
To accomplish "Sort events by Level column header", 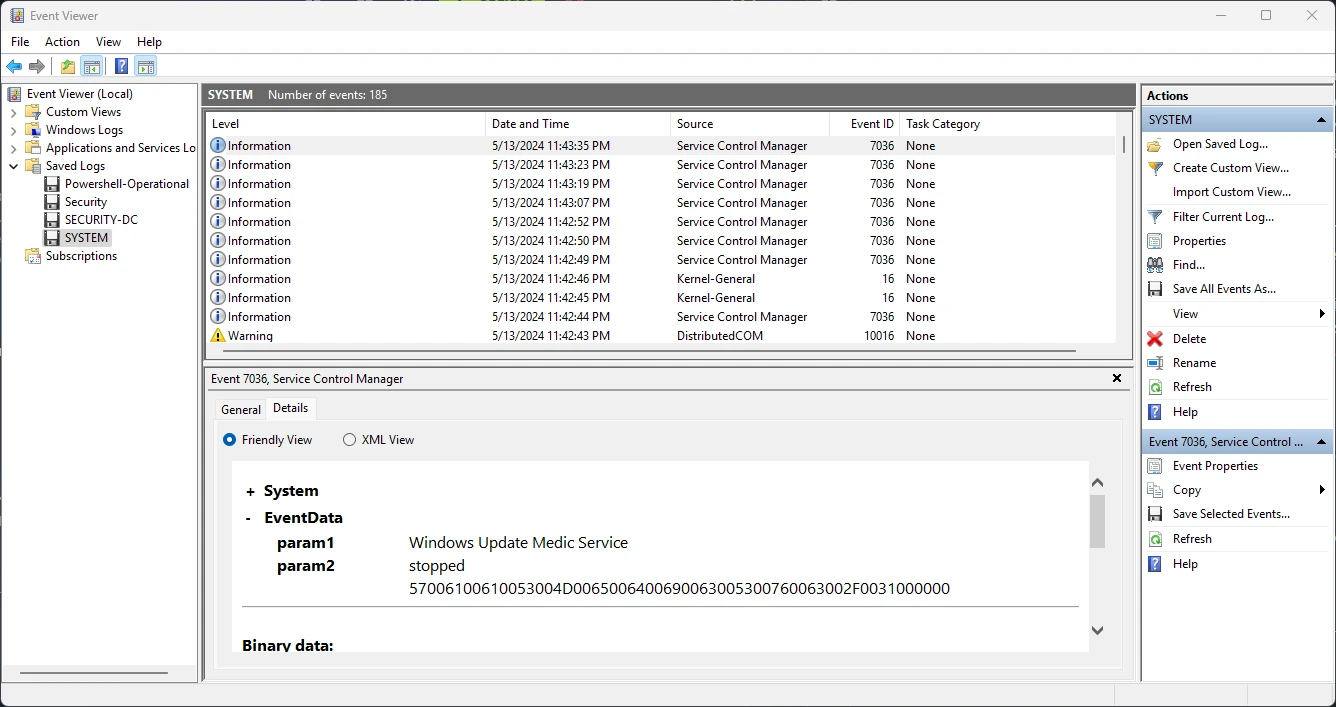I will pos(346,124).
